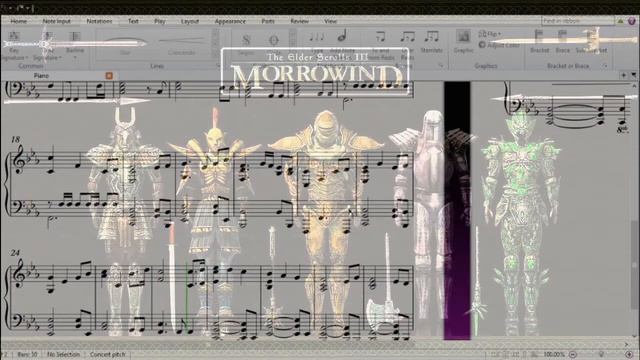
Task: Select the Piano document tab
Action: (41, 76)
